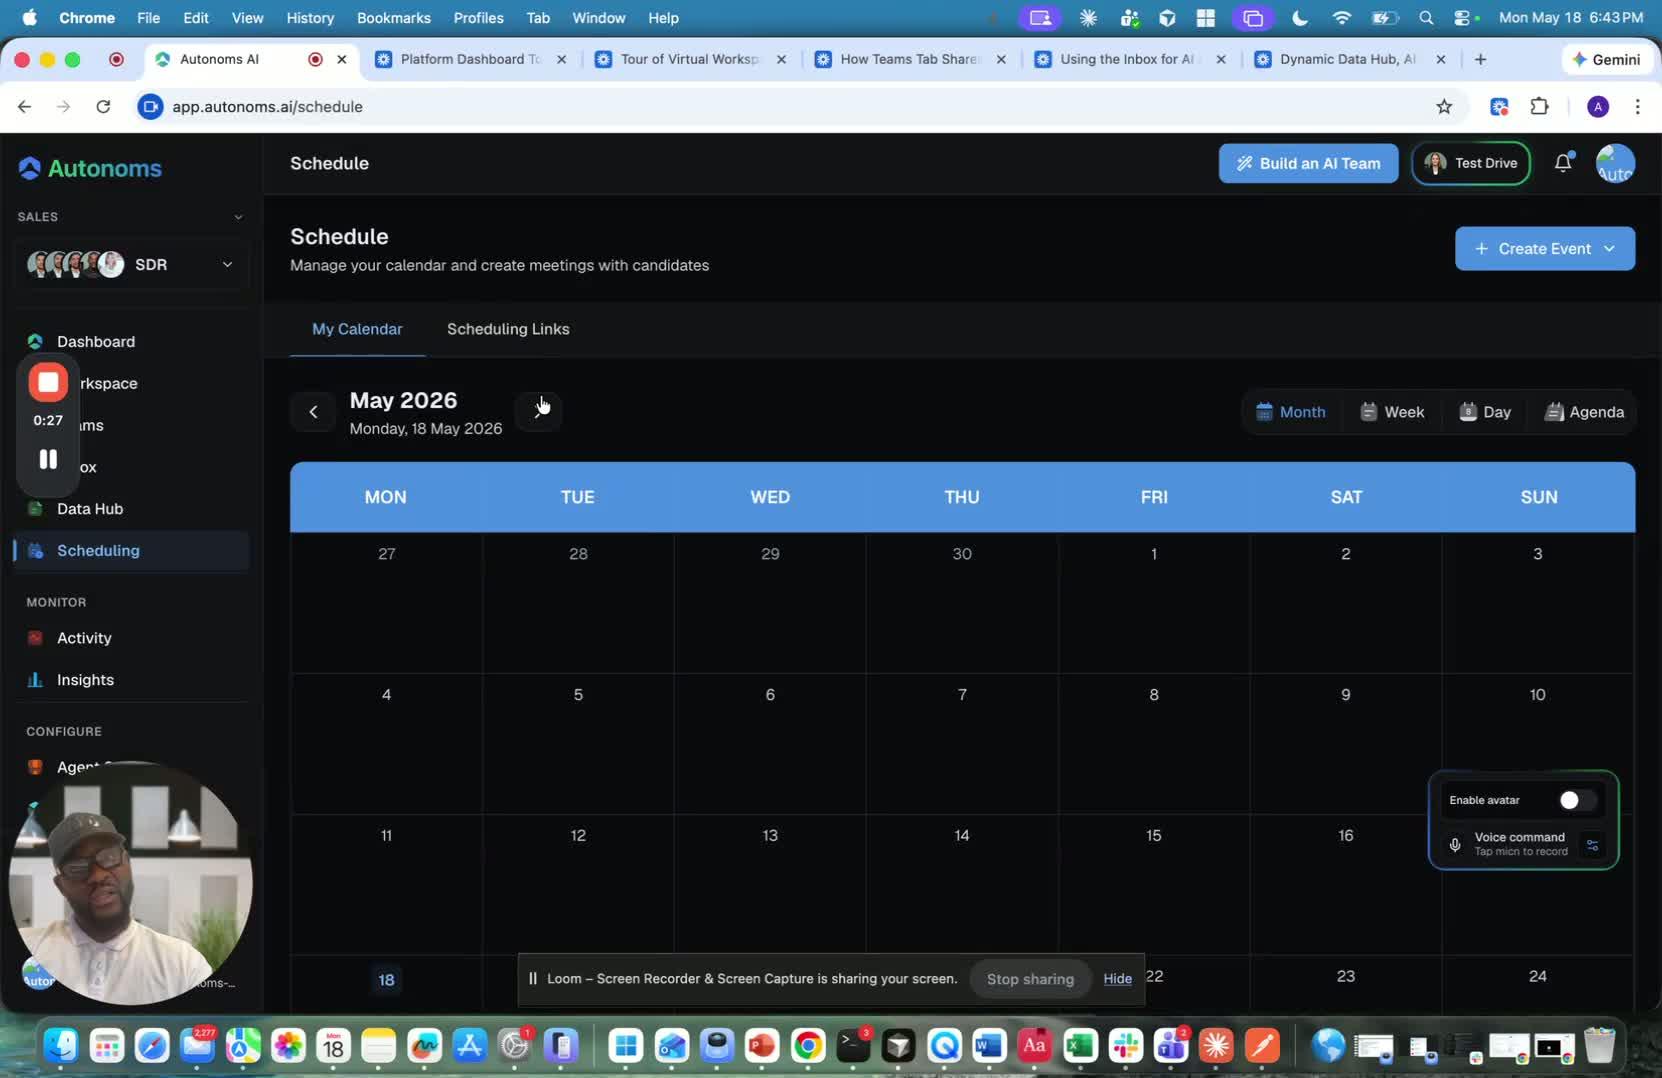The height and width of the screenshot is (1078, 1662).
Task: Open Excel from the Dock
Action: pyautogui.click(x=1080, y=1046)
